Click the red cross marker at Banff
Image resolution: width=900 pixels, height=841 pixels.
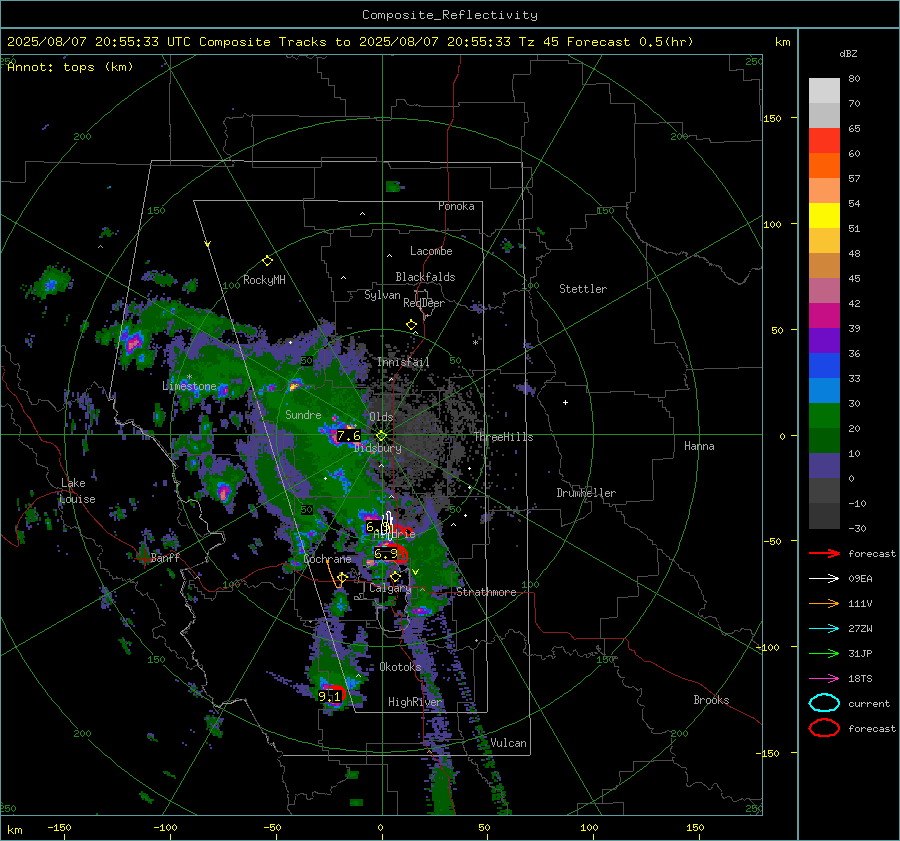tap(144, 557)
